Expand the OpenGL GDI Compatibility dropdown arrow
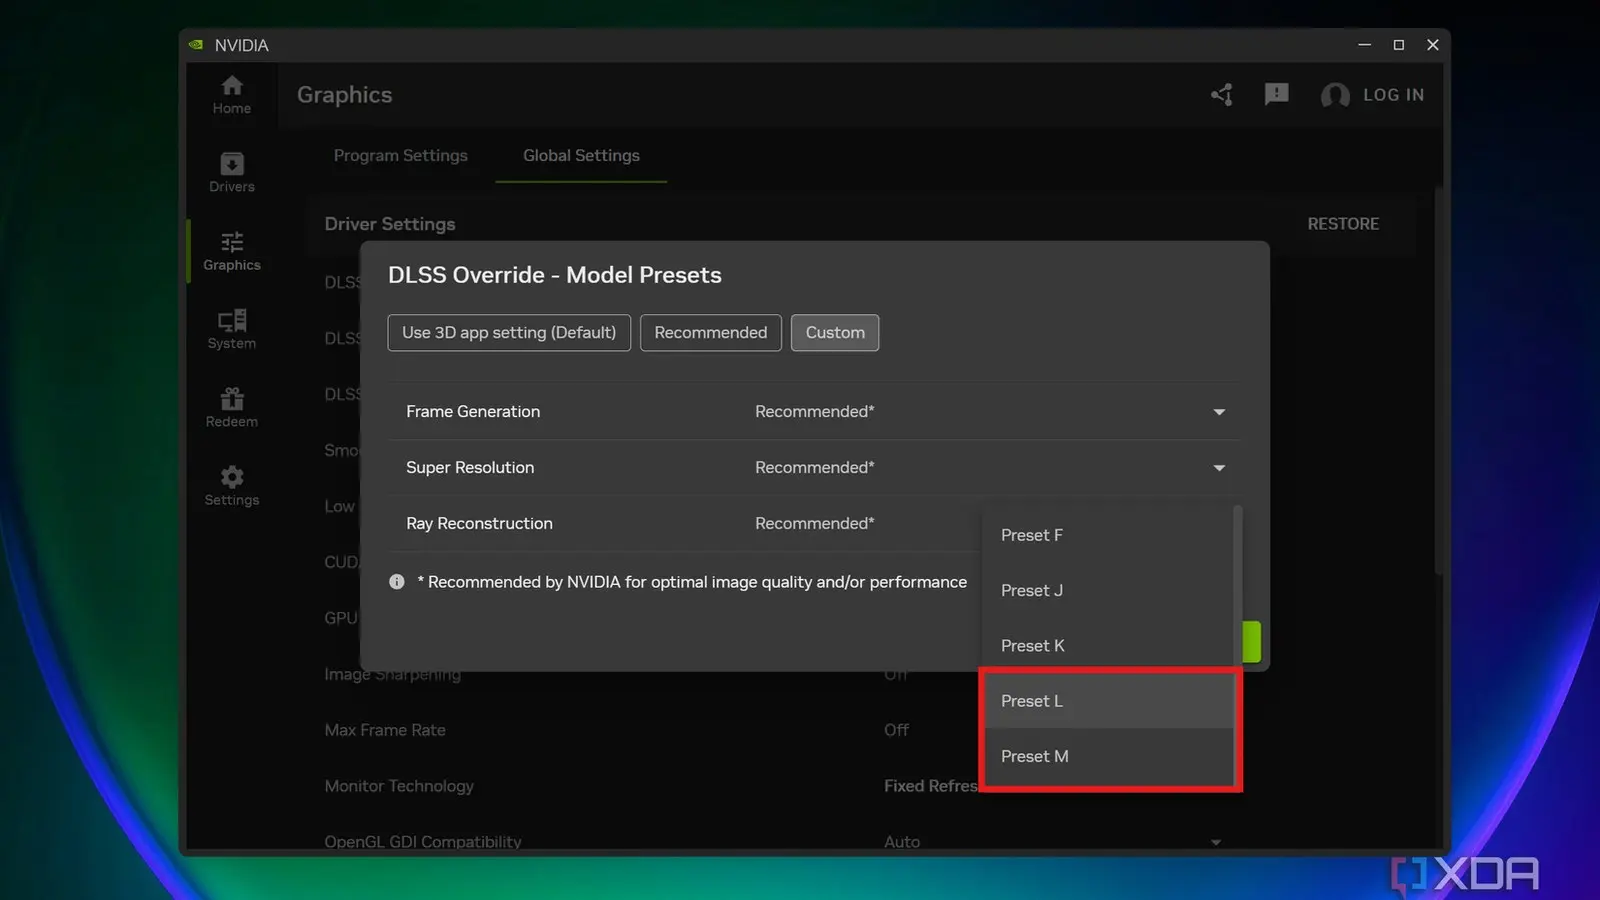Image resolution: width=1600 pixels, height=900 pixels. 1216,842
